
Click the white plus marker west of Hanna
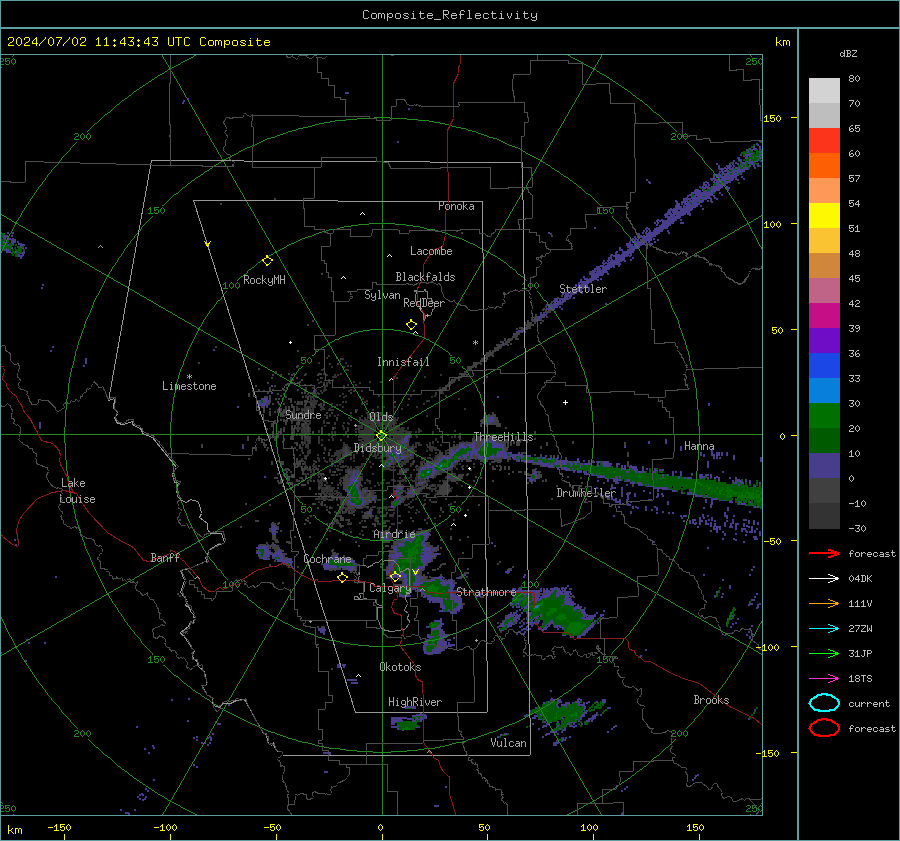tap(565, 402)
